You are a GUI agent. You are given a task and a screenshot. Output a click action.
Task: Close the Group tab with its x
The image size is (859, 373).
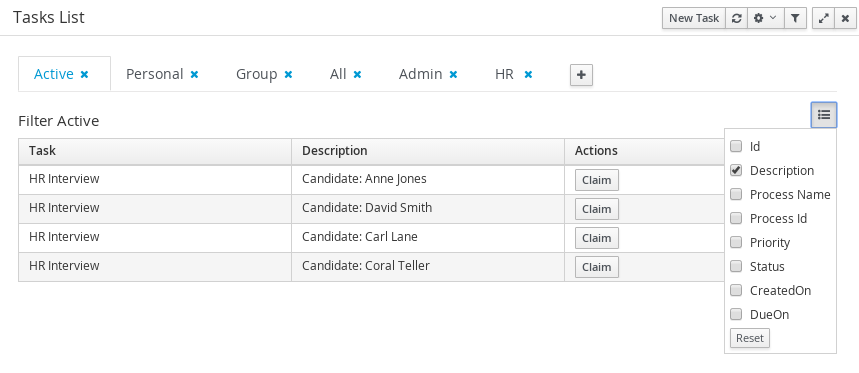[x=288, y=74]
